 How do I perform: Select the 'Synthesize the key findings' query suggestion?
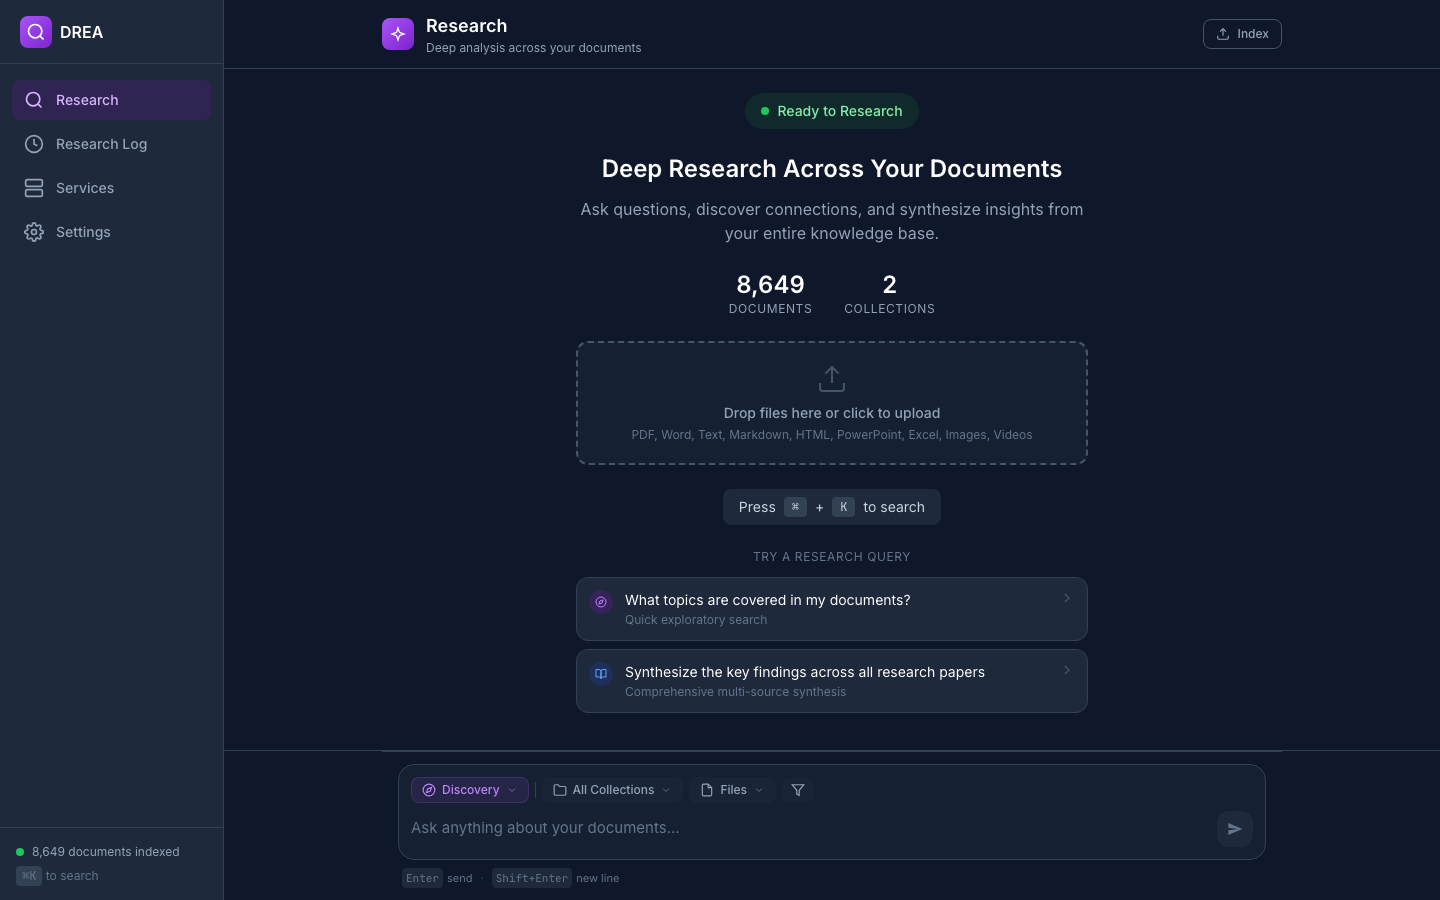tap(831, 681)
